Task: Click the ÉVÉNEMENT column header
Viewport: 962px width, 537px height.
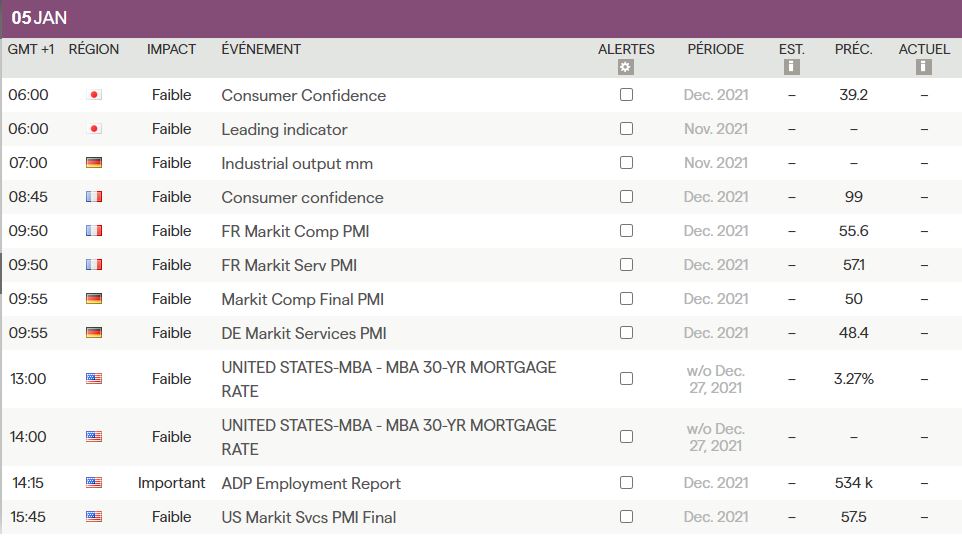Action: tap(261, 49)
